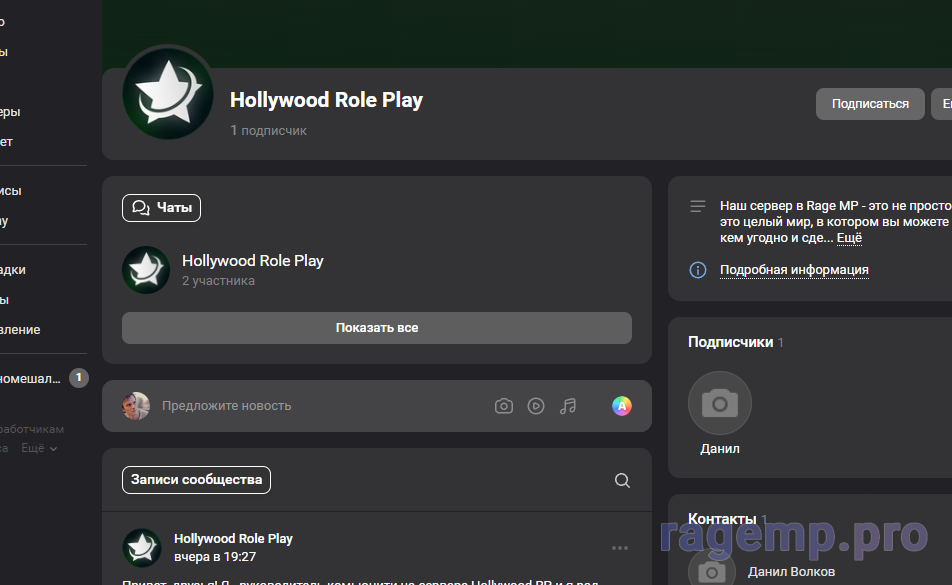Open the Hollywood Role Play chat name
The width and height of the screenshot is (952, 585).
253,261
